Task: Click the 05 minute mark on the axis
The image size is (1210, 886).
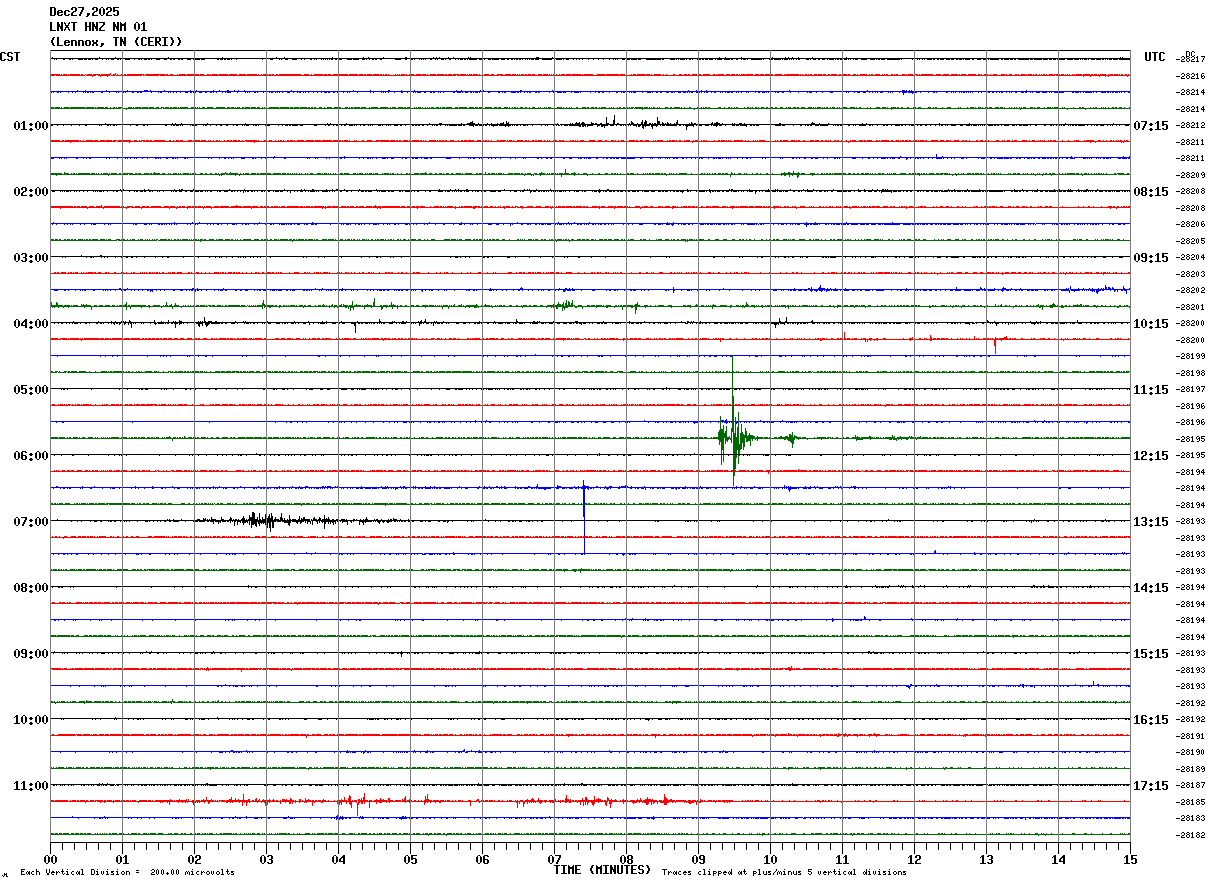Action: [410, 859]
